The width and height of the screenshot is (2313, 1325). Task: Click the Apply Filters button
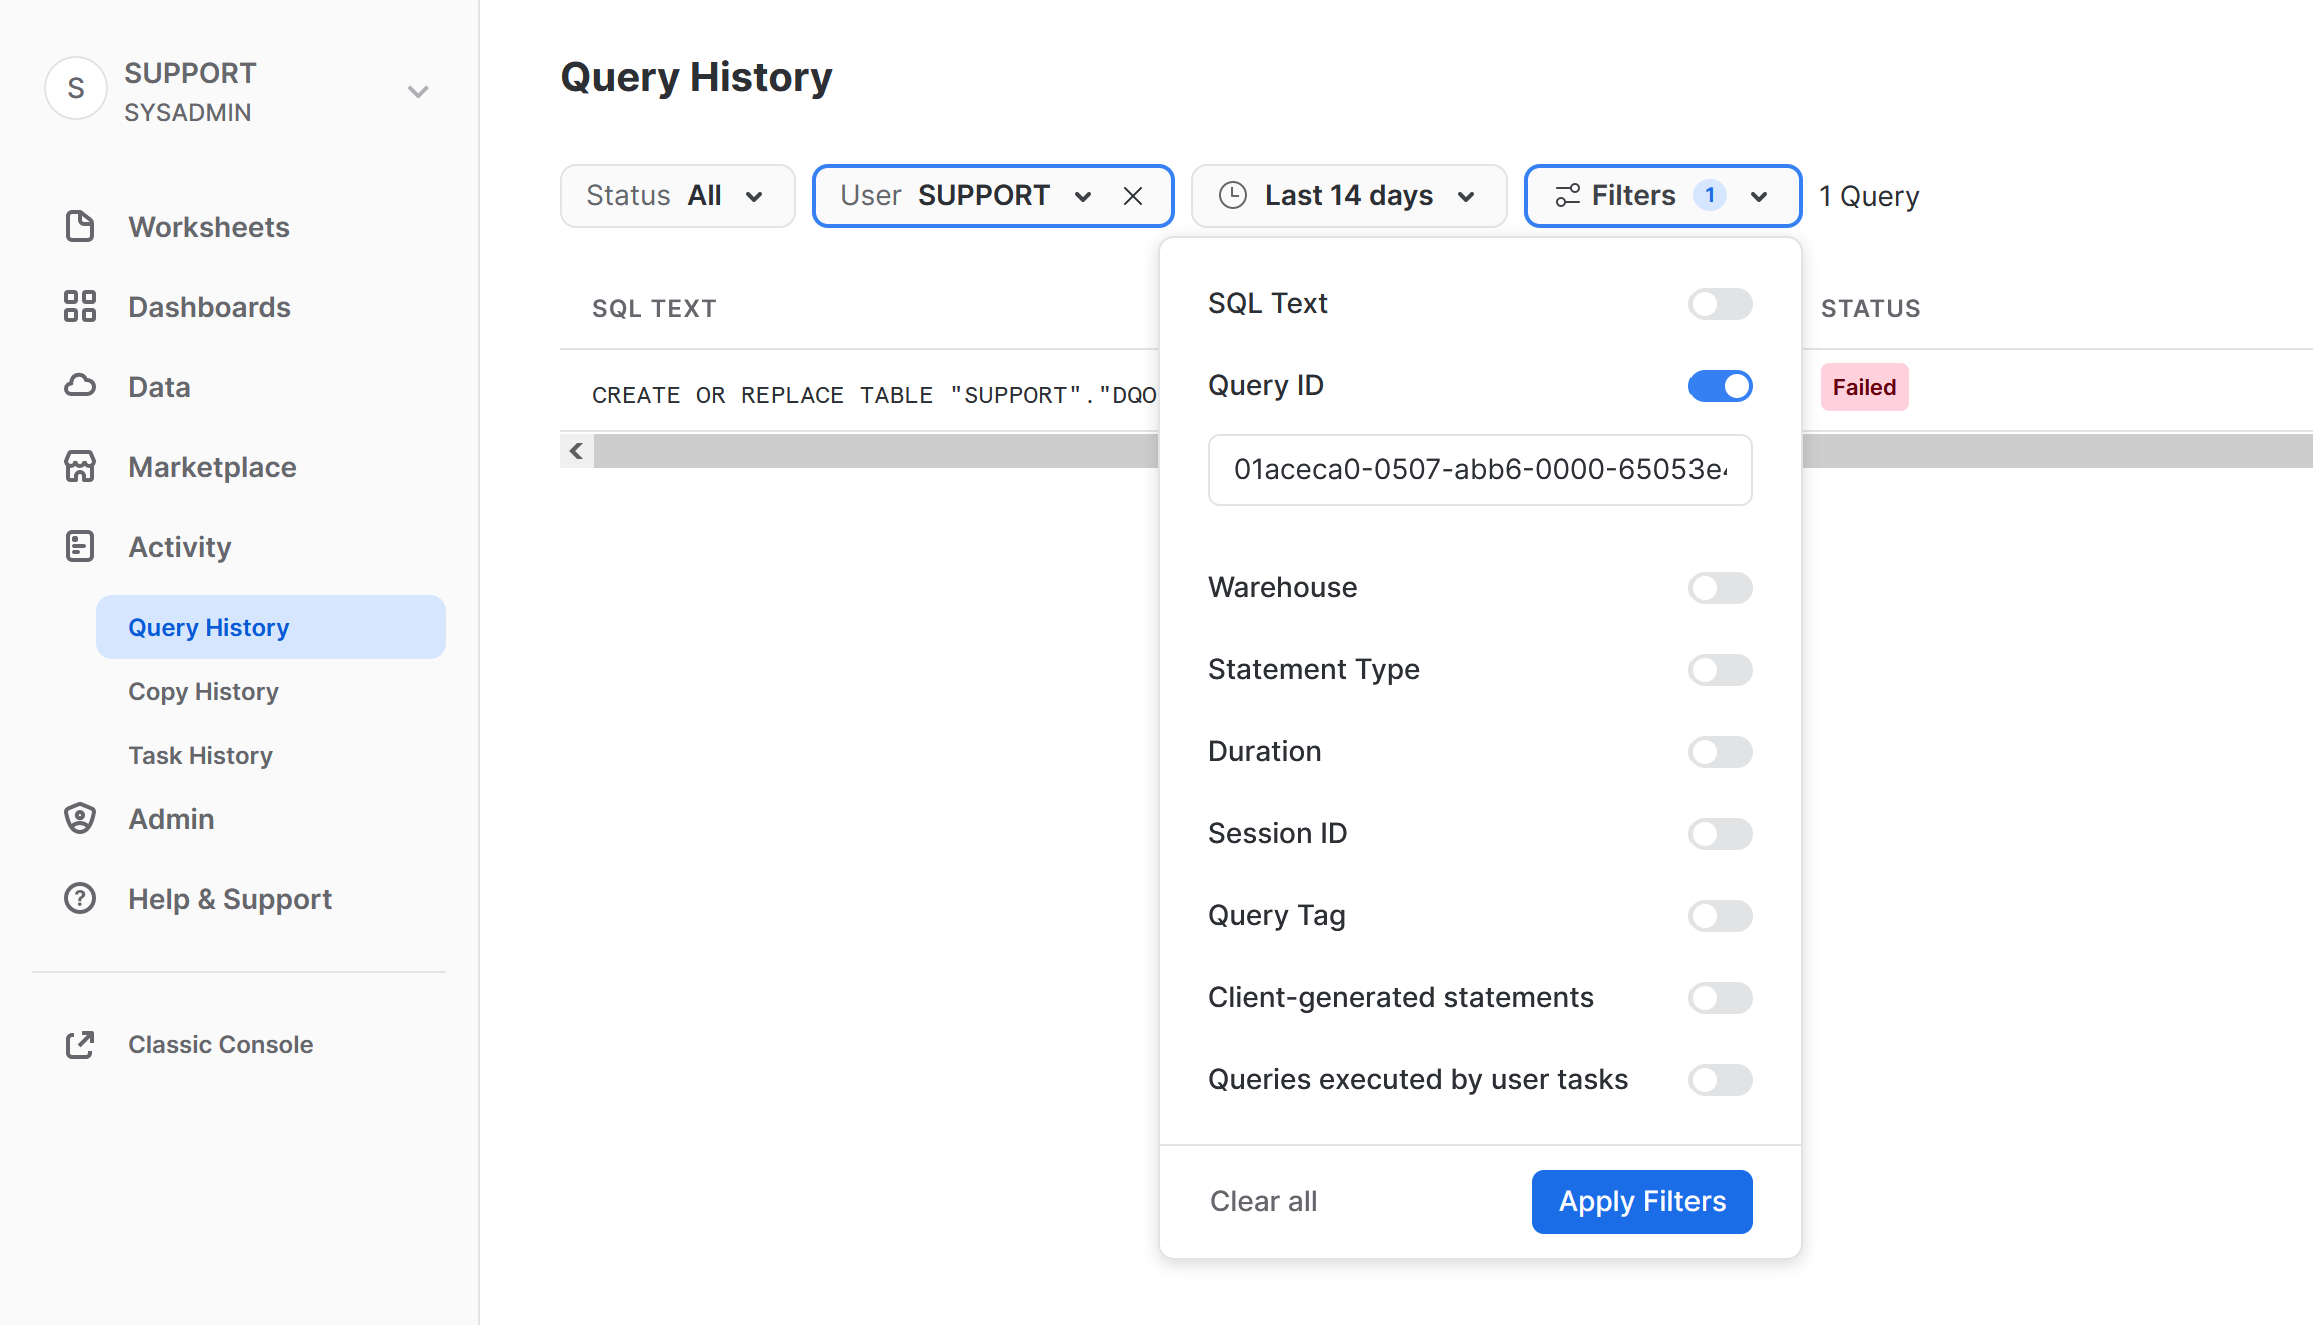point(1641,1201)
